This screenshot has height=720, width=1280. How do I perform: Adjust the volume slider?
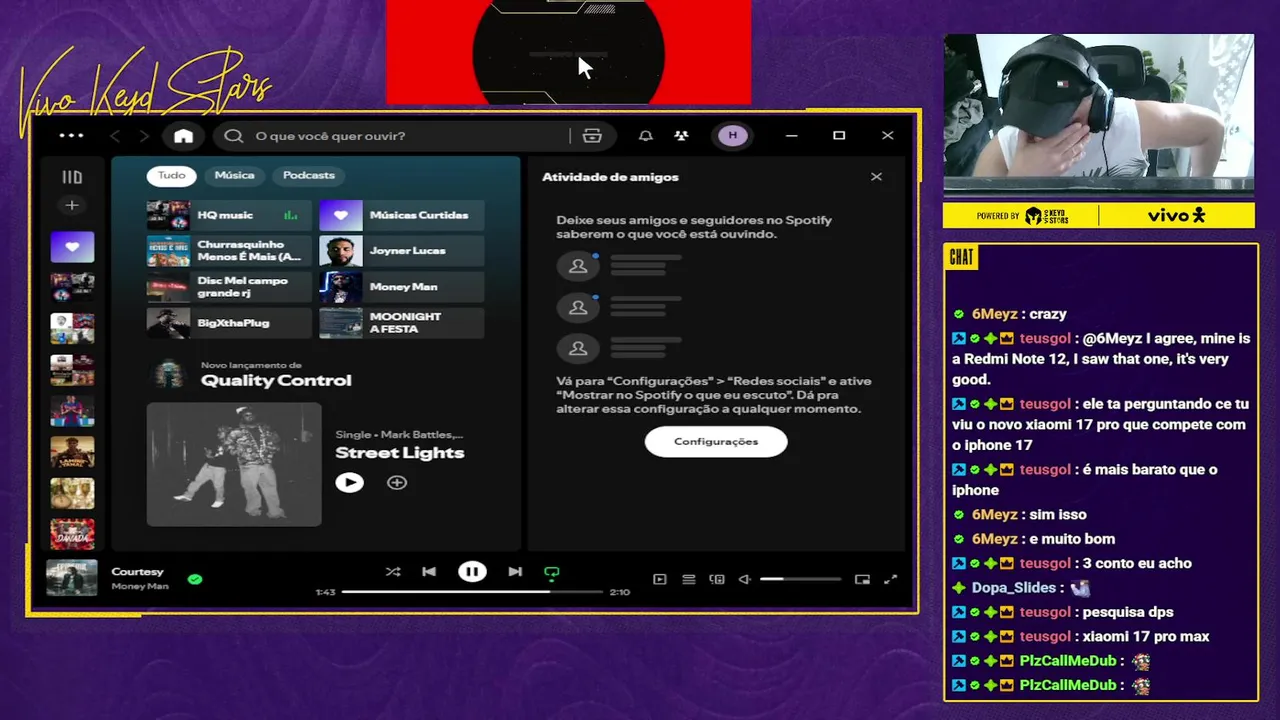tap(800, 579)
